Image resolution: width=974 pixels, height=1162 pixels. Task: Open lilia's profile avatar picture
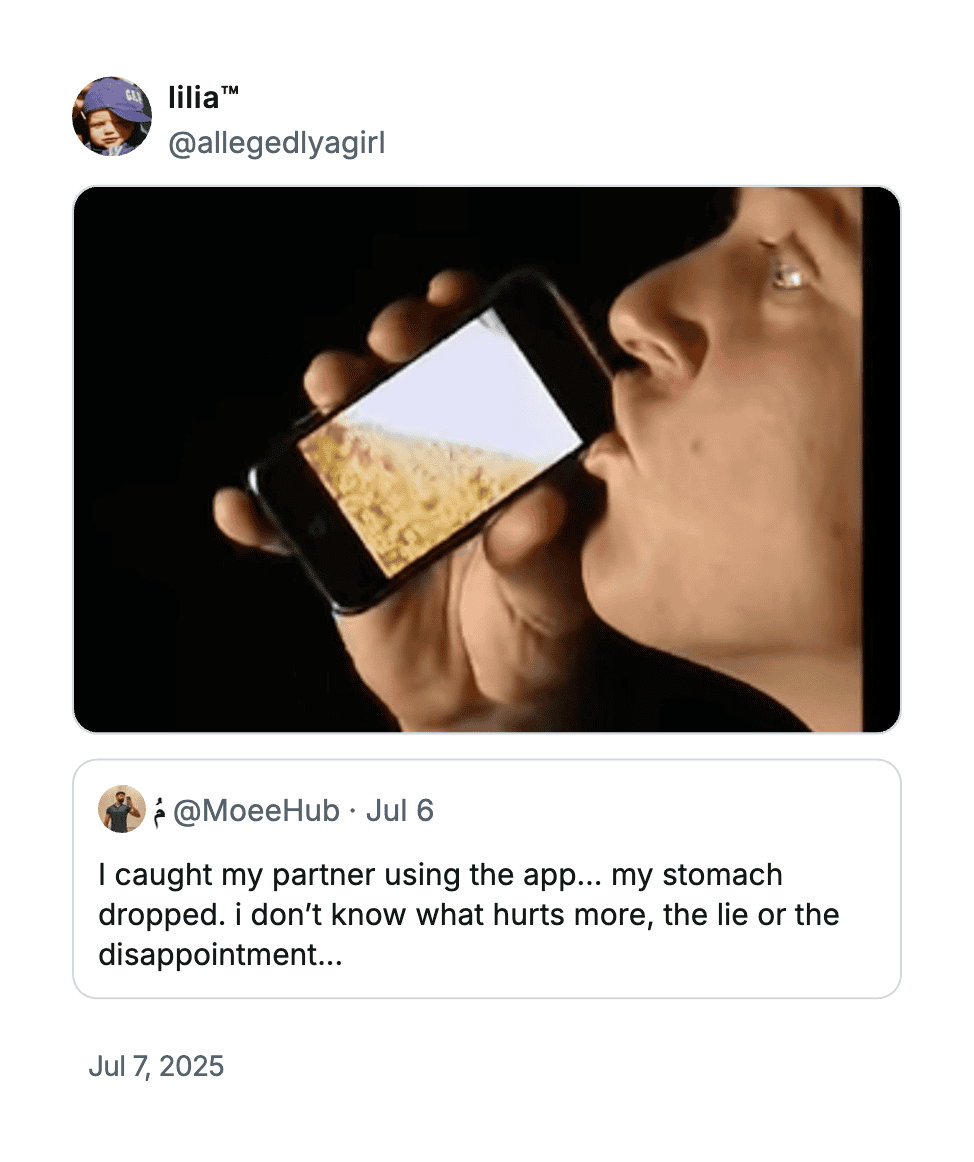click(x=112, y=116)
